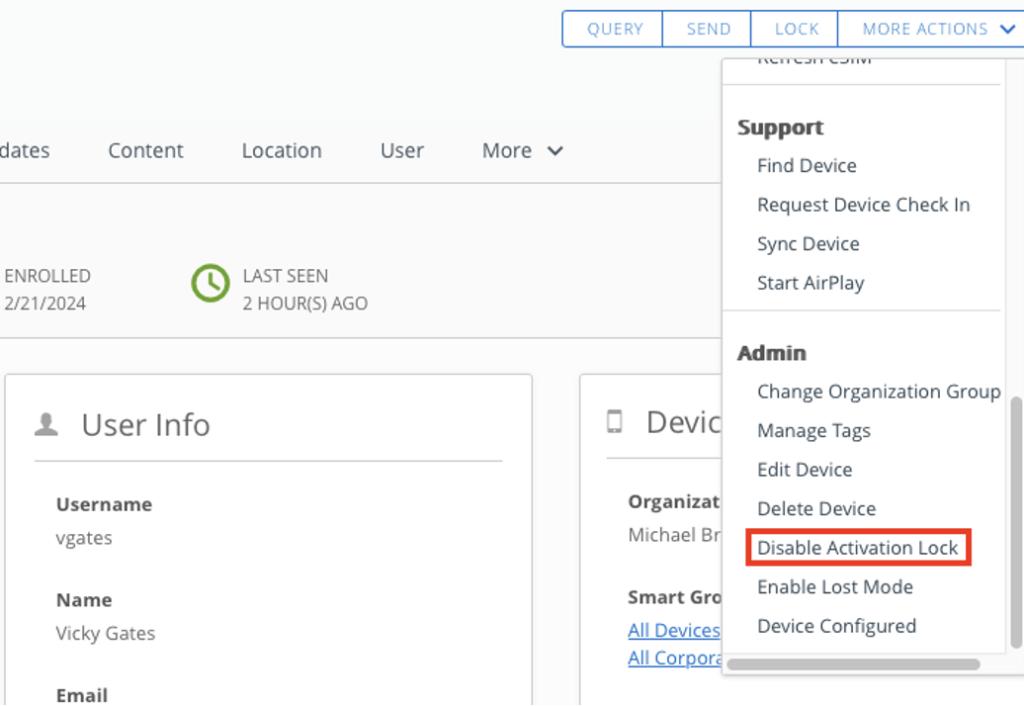The width and height of the screenshot is (1024, 706).
Task: Click the Device Info phone icon
Action: pos(615,422)
